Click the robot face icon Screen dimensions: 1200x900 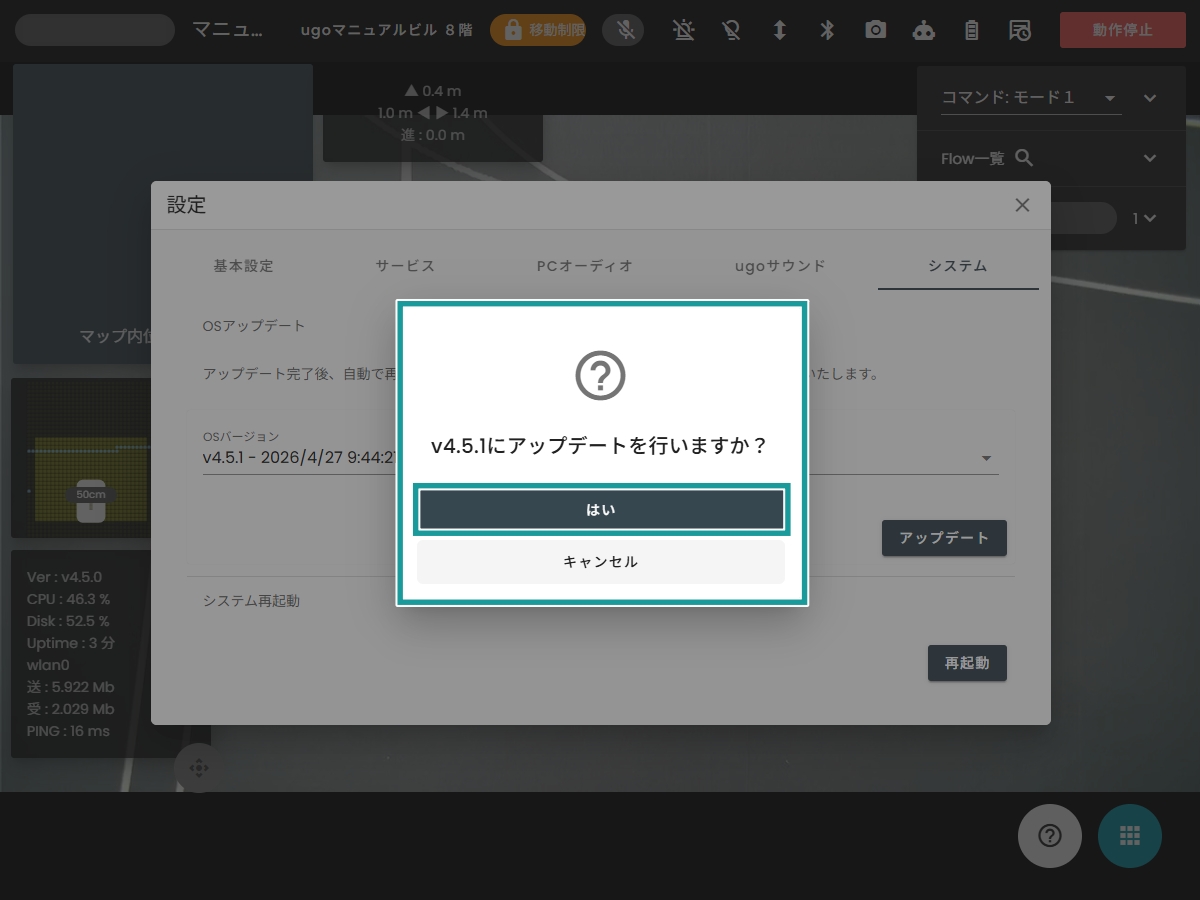[x=924, y=30]
